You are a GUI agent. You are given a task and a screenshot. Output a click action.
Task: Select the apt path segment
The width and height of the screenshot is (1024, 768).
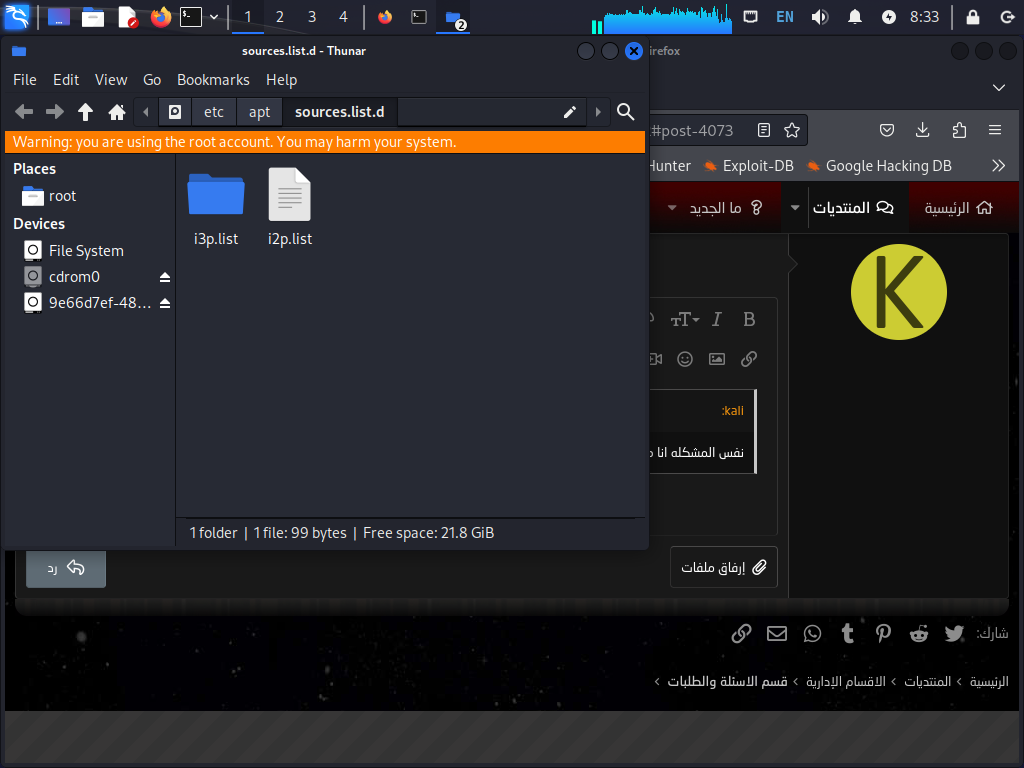(x=259, y=112)
